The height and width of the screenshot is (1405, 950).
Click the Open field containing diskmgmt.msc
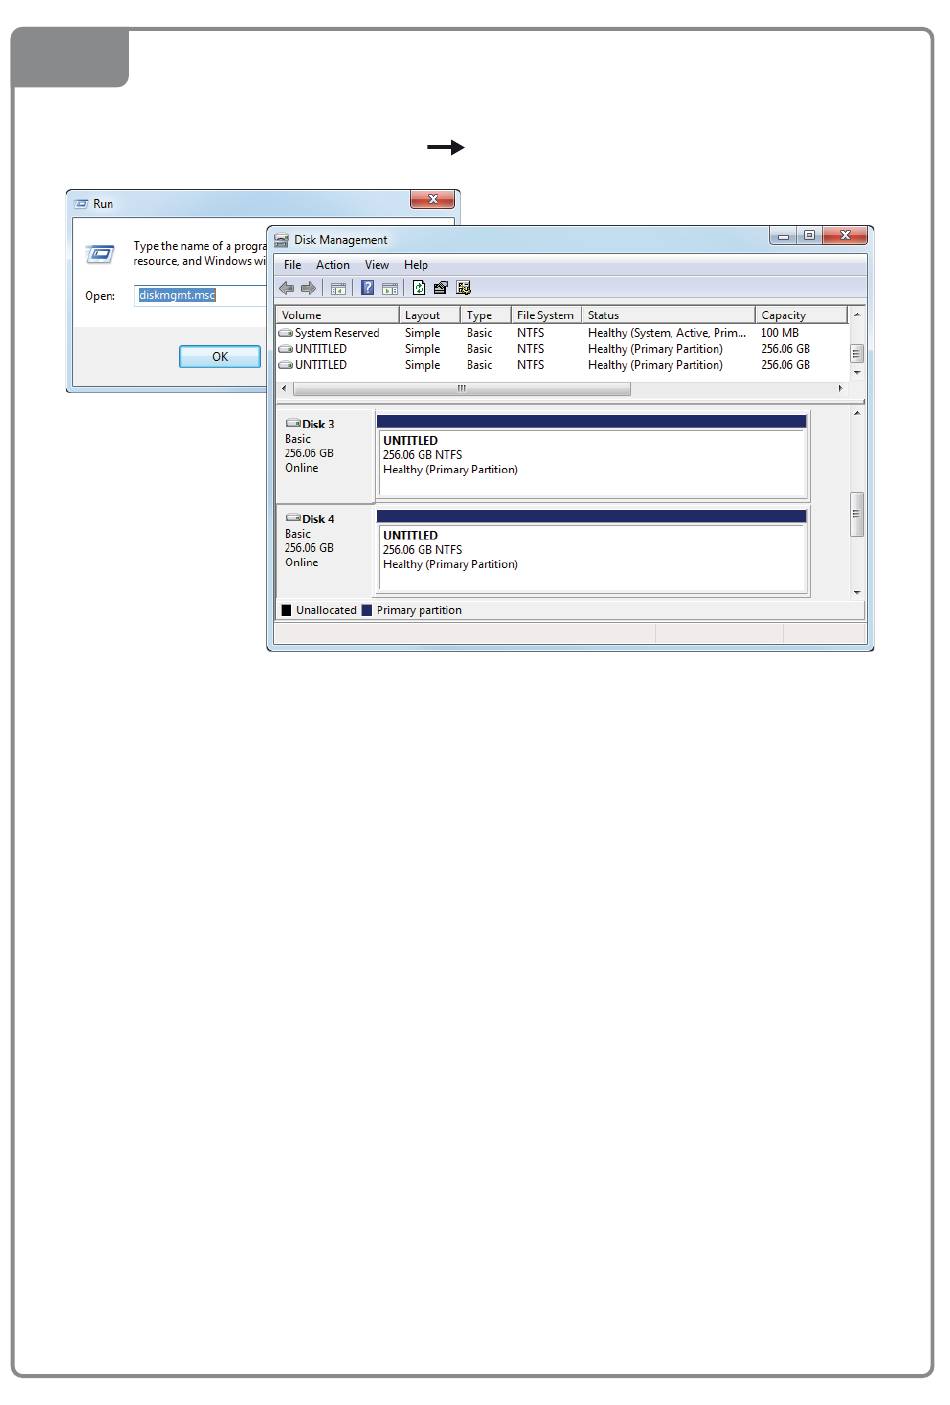202,296
